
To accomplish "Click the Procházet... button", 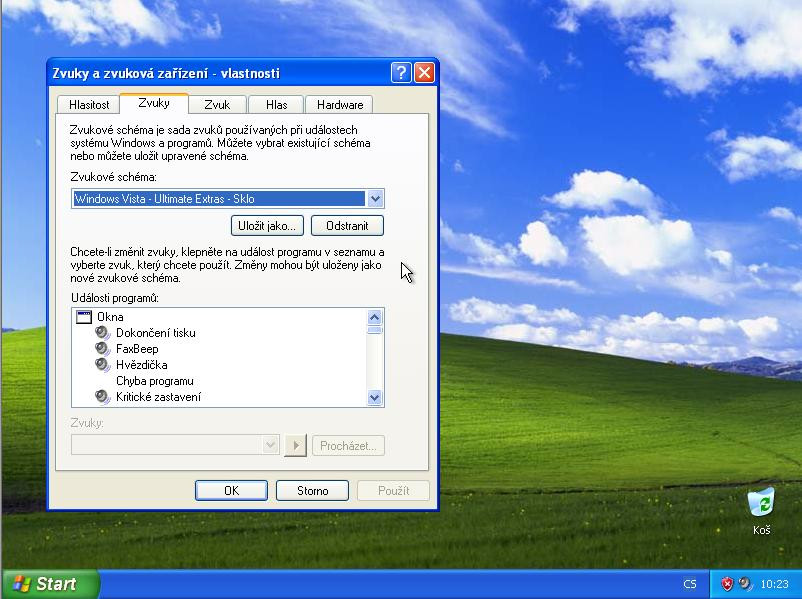I will click(x=348, y=446).
